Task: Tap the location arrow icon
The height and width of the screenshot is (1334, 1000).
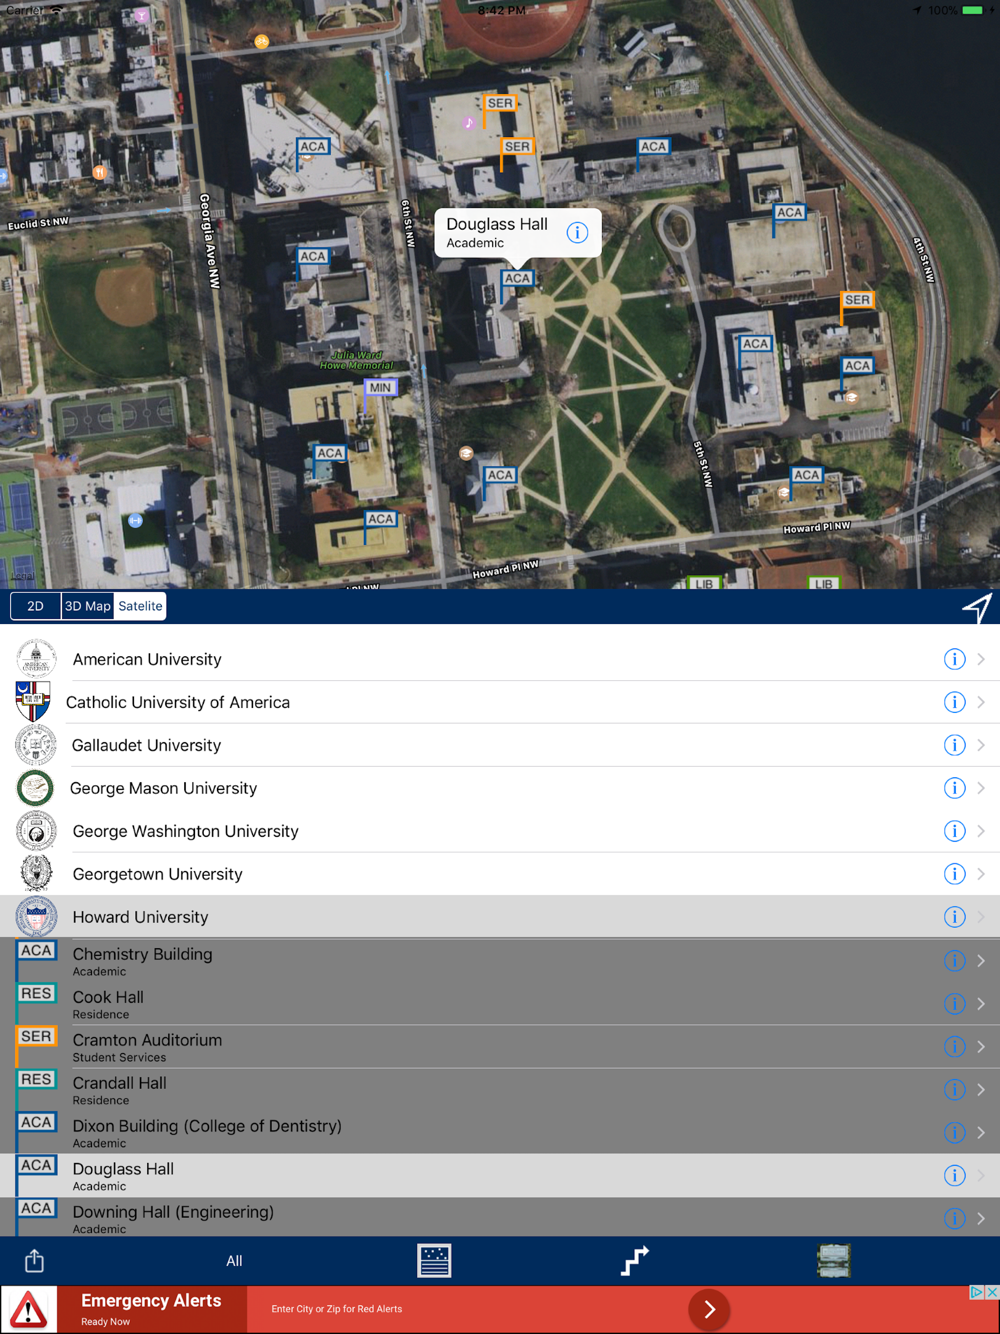Action: coord(977,607)
